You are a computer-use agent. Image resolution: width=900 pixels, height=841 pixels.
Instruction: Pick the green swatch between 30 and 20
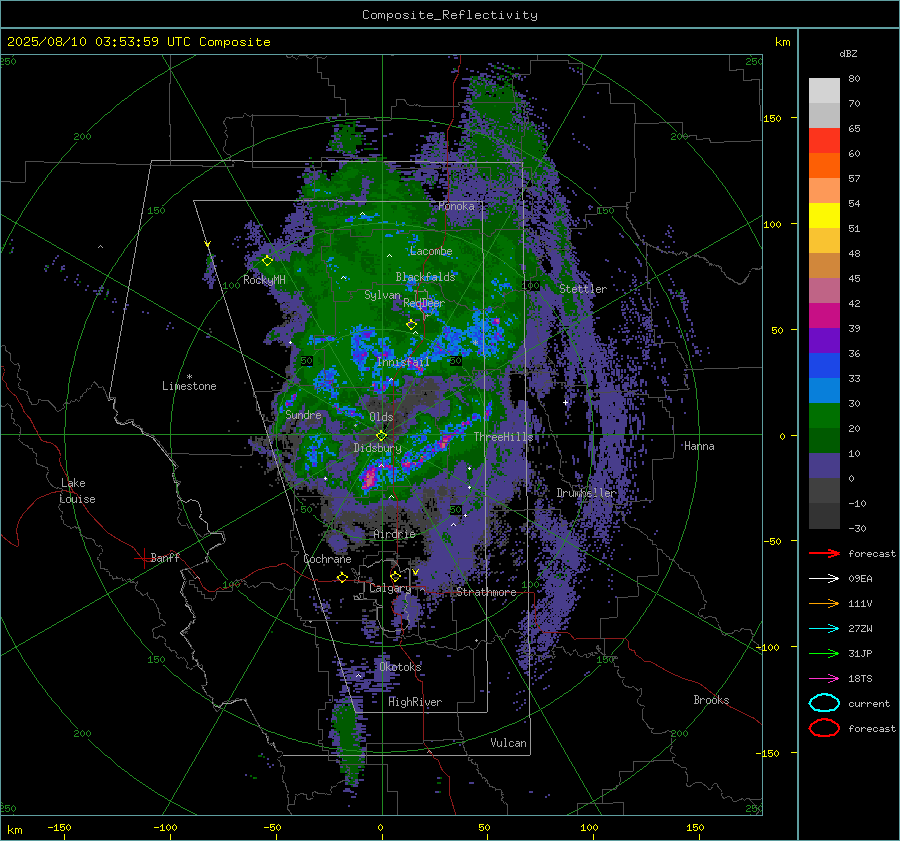824,416
